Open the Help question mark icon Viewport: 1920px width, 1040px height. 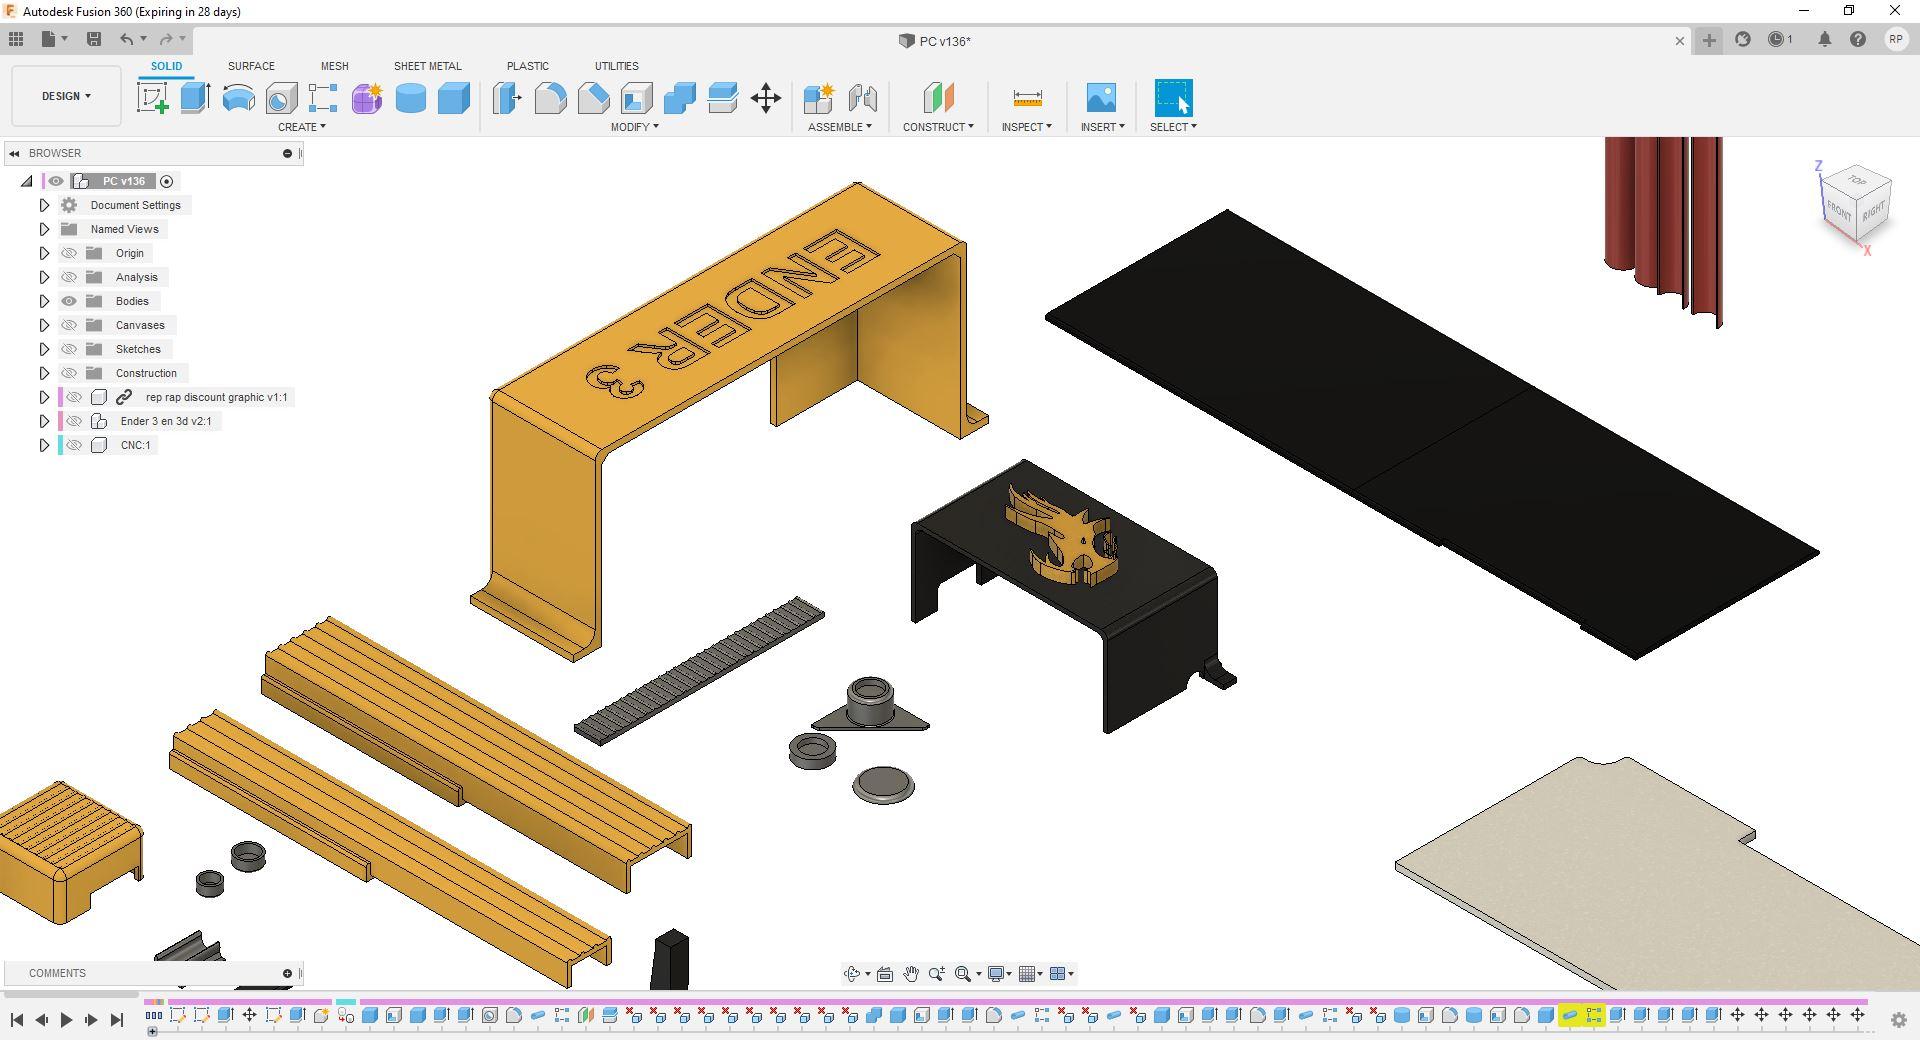click(1857, 40)
